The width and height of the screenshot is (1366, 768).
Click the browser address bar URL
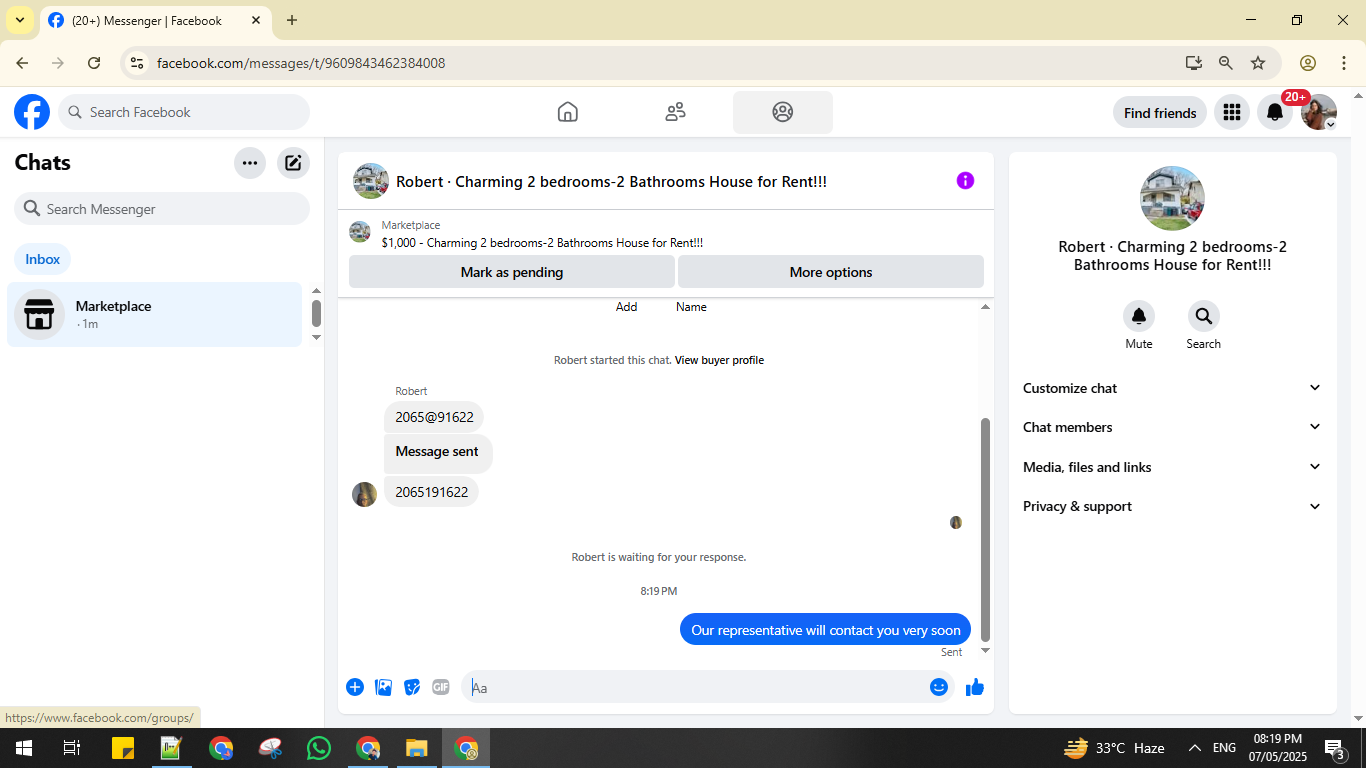(301, 63)
